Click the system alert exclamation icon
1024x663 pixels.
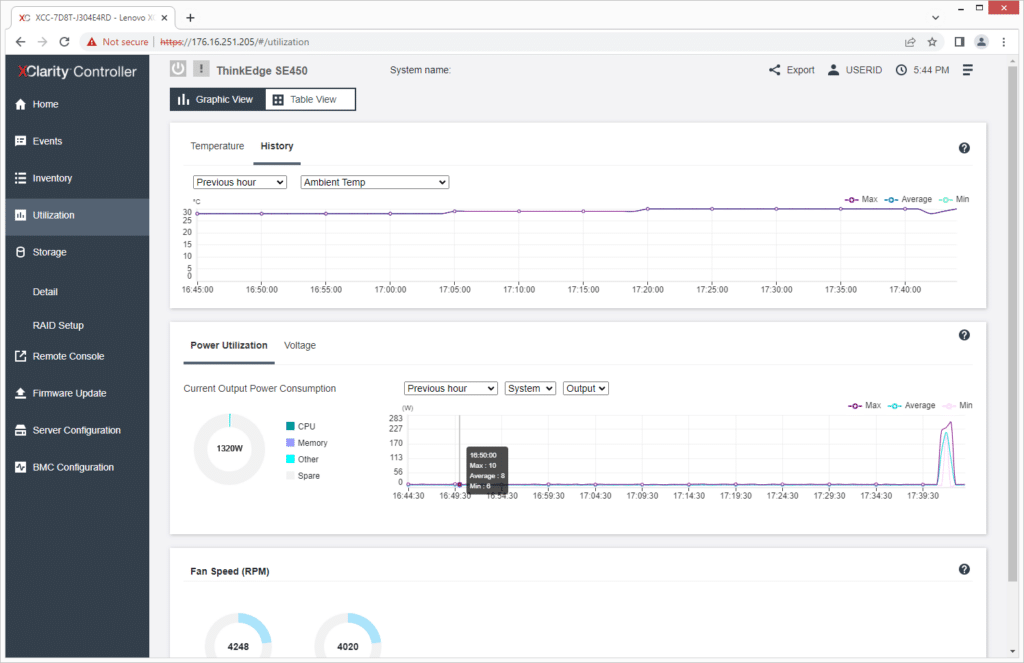pos(201,69)
